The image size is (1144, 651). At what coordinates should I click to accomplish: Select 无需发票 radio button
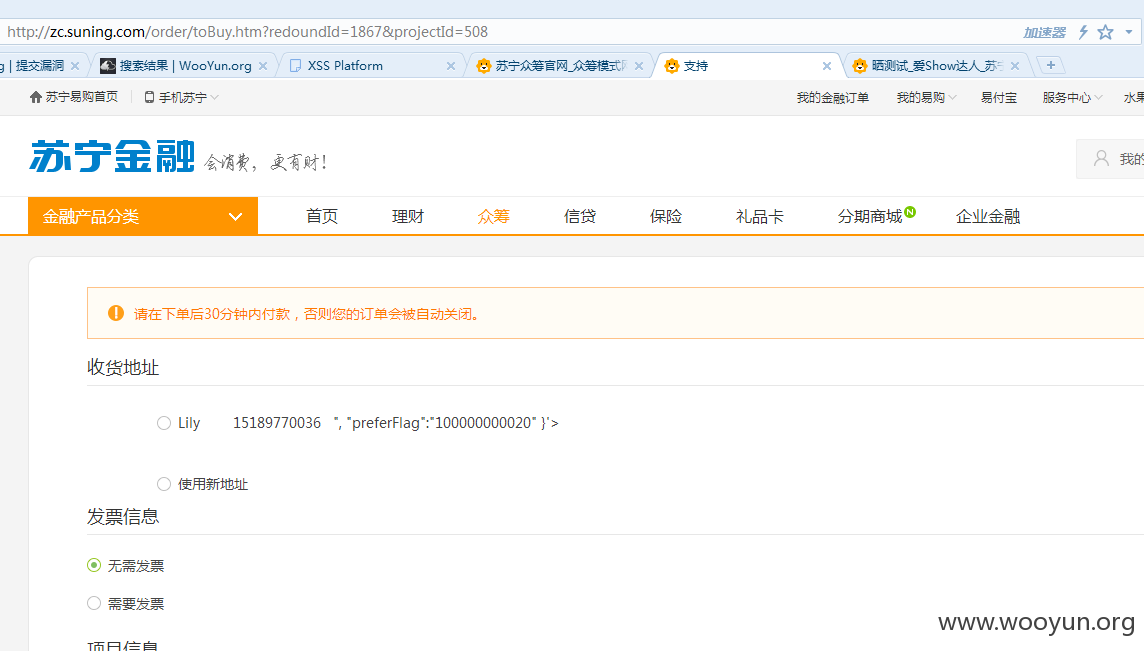coord(94,566)
